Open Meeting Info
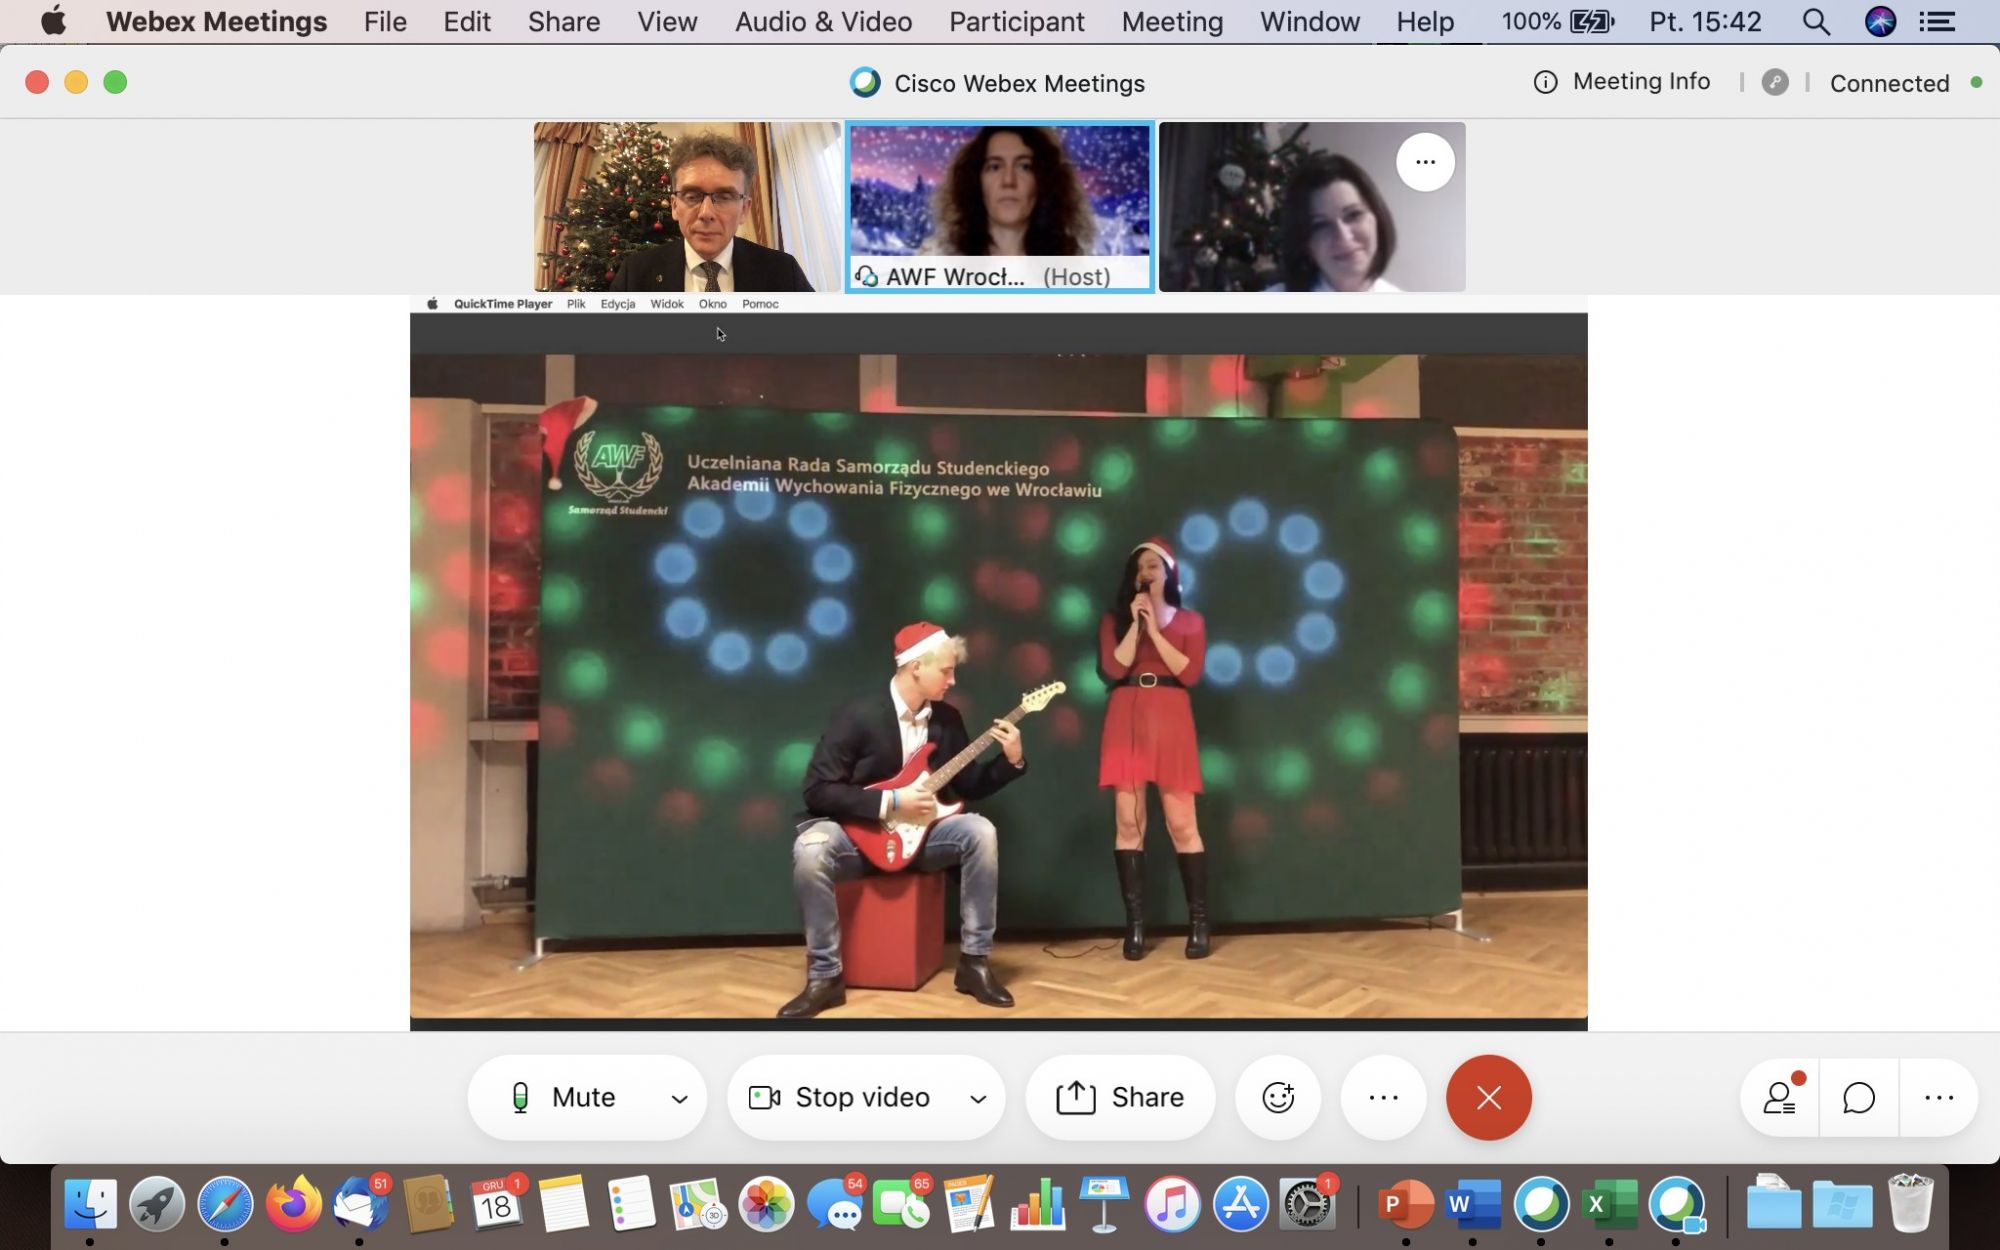Image resolution: width=2000 pixels, height=1250 pixels. 1621,82
